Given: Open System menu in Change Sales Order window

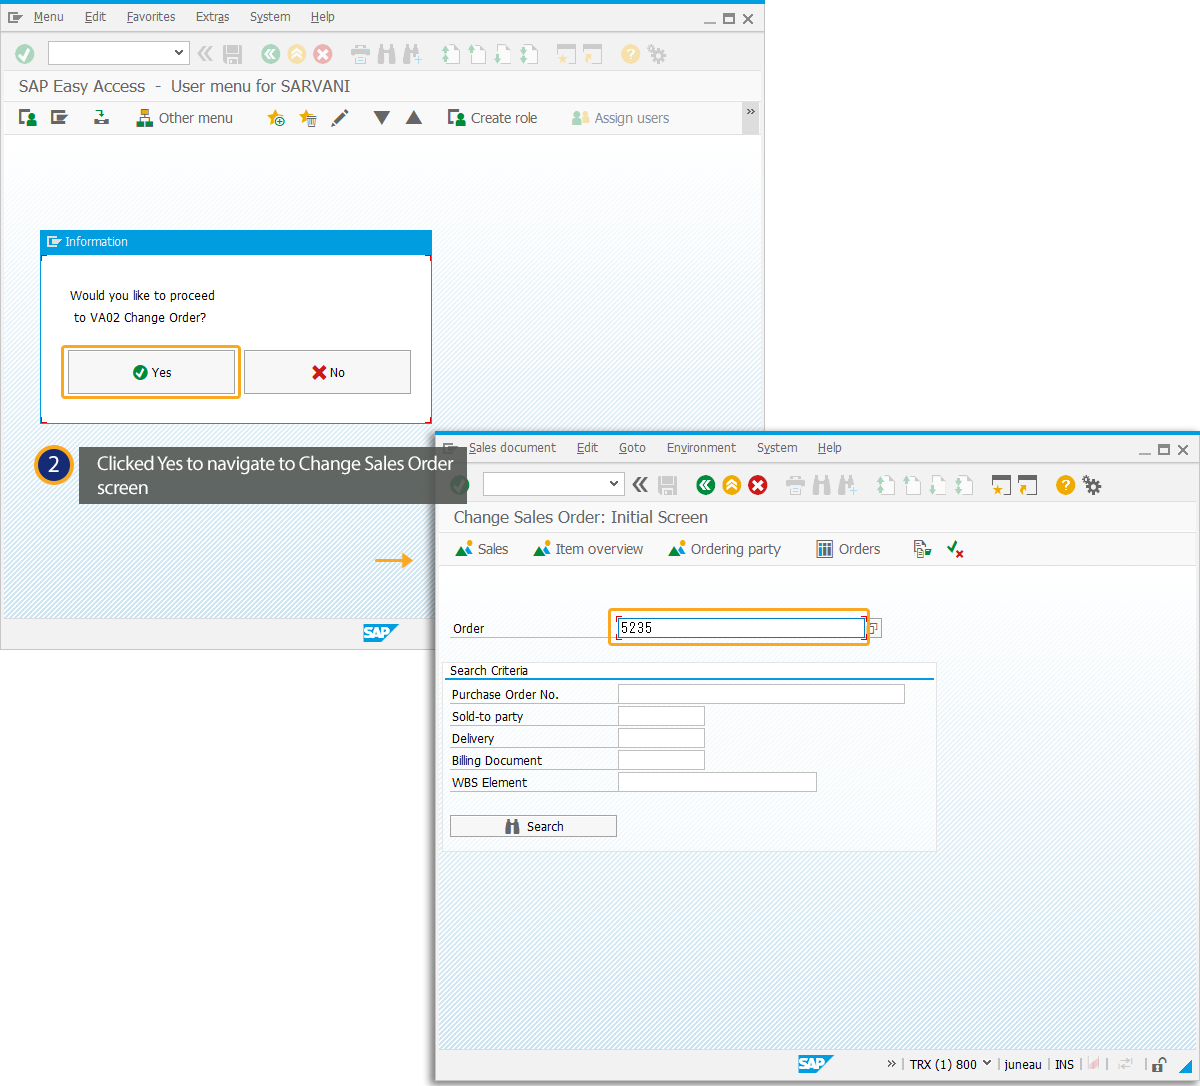Looking at the screenshot, I should coord(777,448).
